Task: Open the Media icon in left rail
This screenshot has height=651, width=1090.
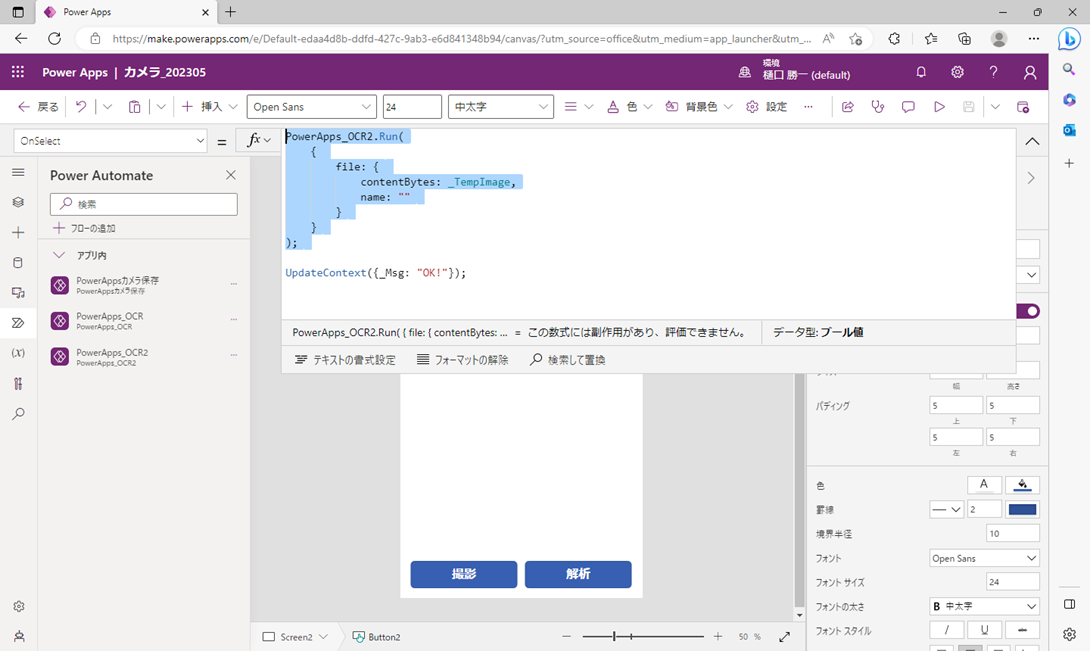Action: [18, 293]
